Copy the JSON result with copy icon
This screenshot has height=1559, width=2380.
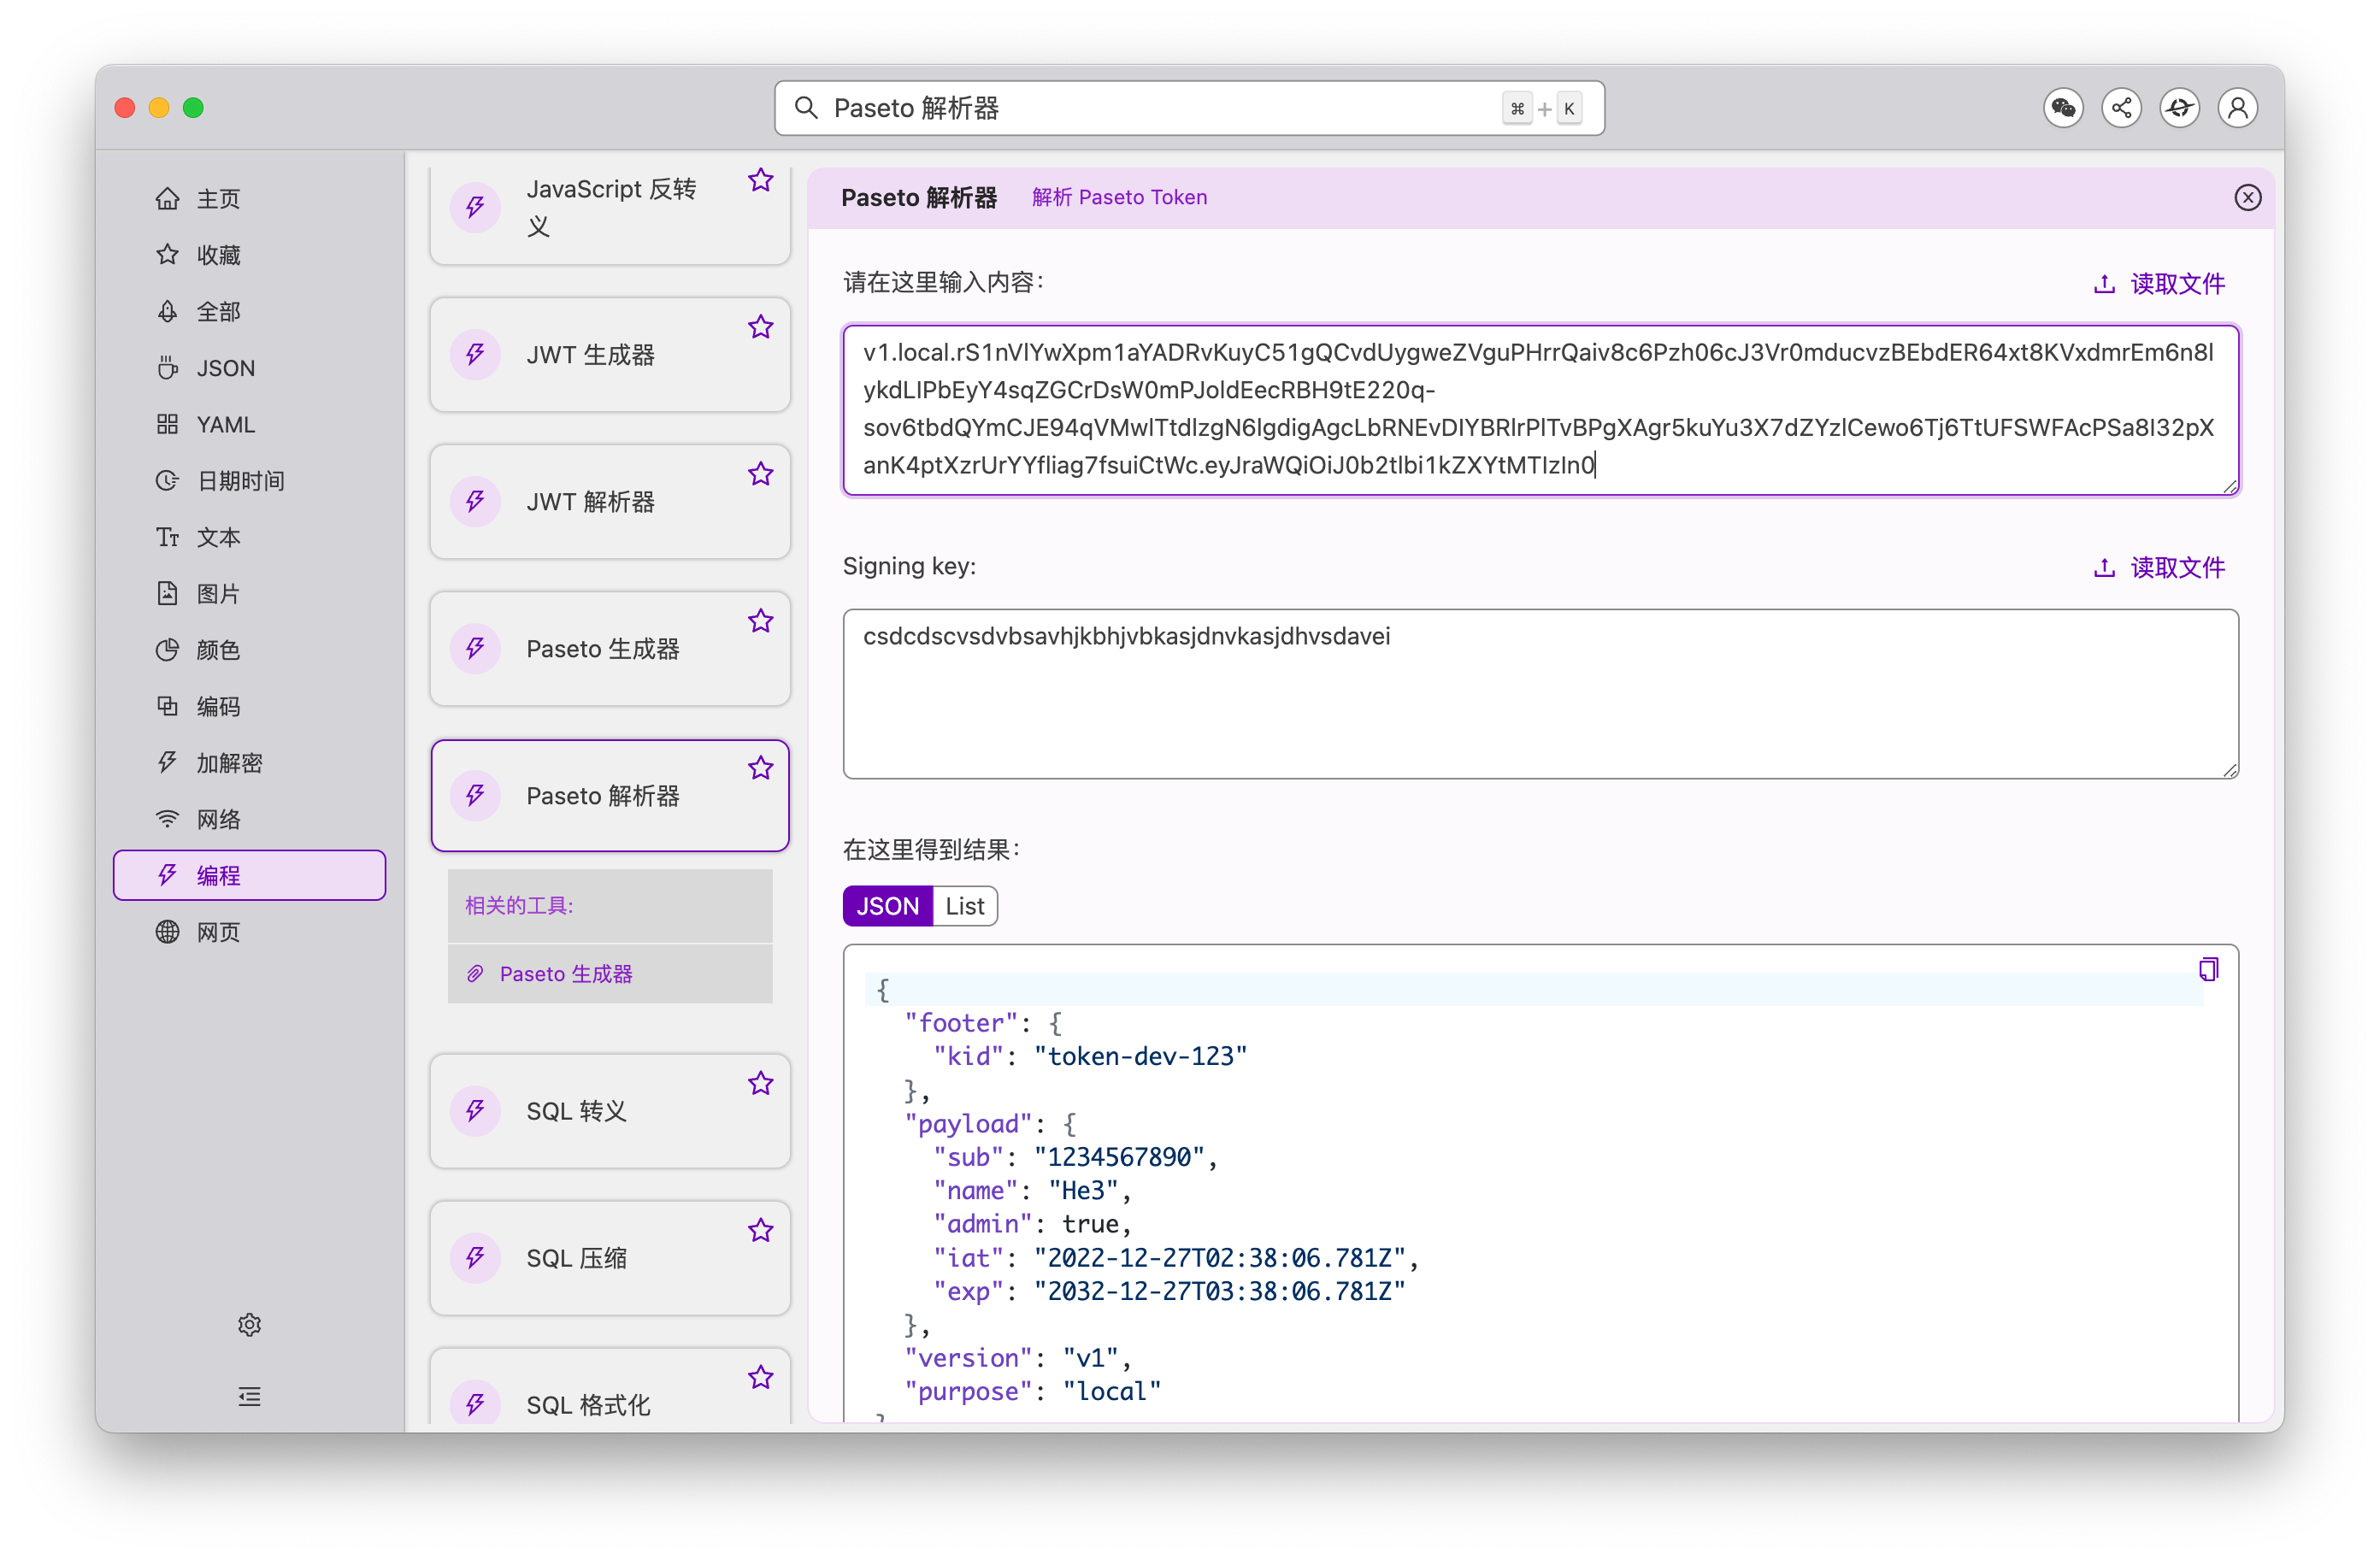tap(2208, 968)
